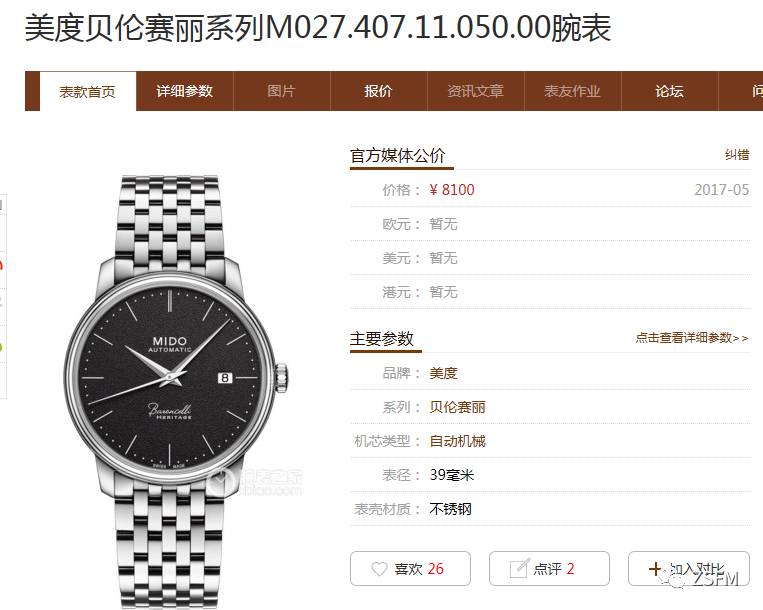Screen dimensions: 763x610
Task: Go to the 资讯文章 tab
Action: (475, 91)
